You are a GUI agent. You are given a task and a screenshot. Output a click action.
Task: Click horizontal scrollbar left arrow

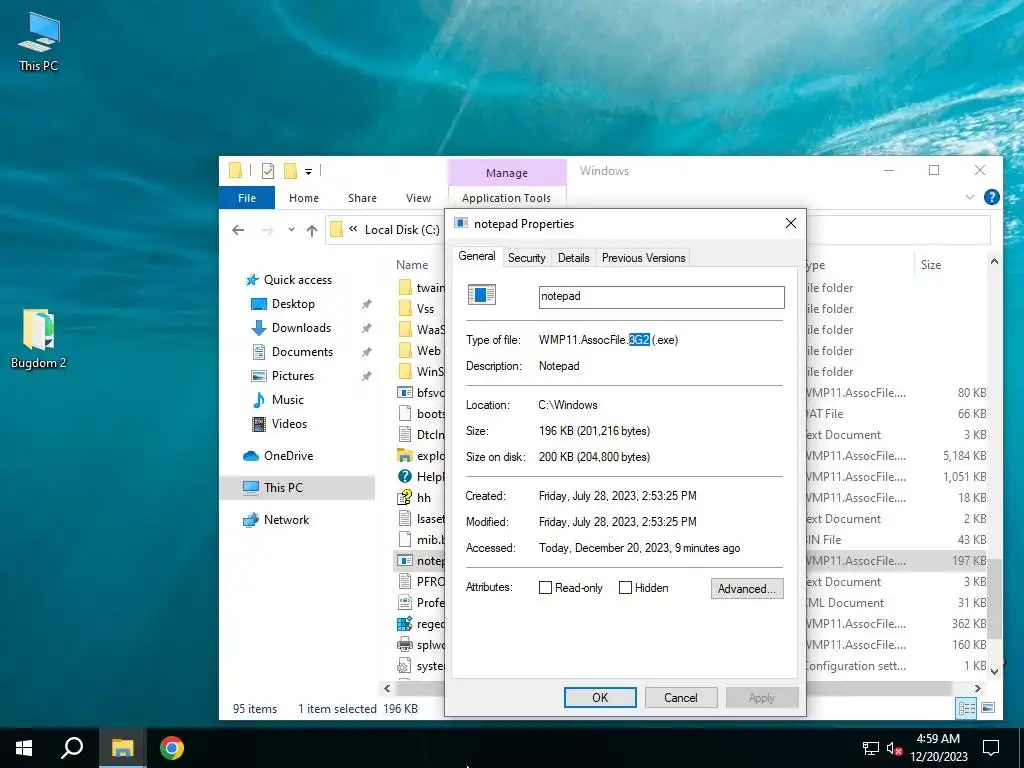[x=387, y=688]
